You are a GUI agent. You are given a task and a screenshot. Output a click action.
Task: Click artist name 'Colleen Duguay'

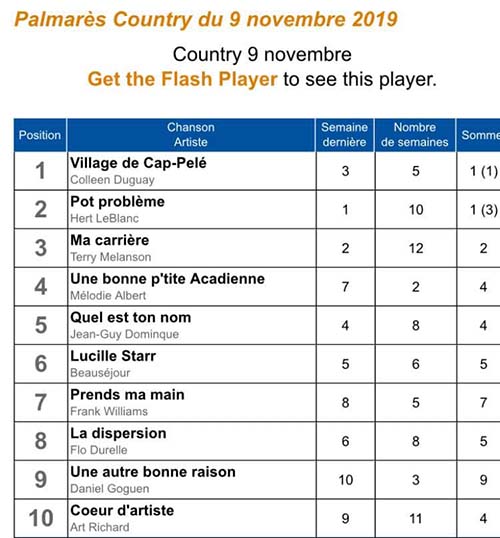click(112, 180)
